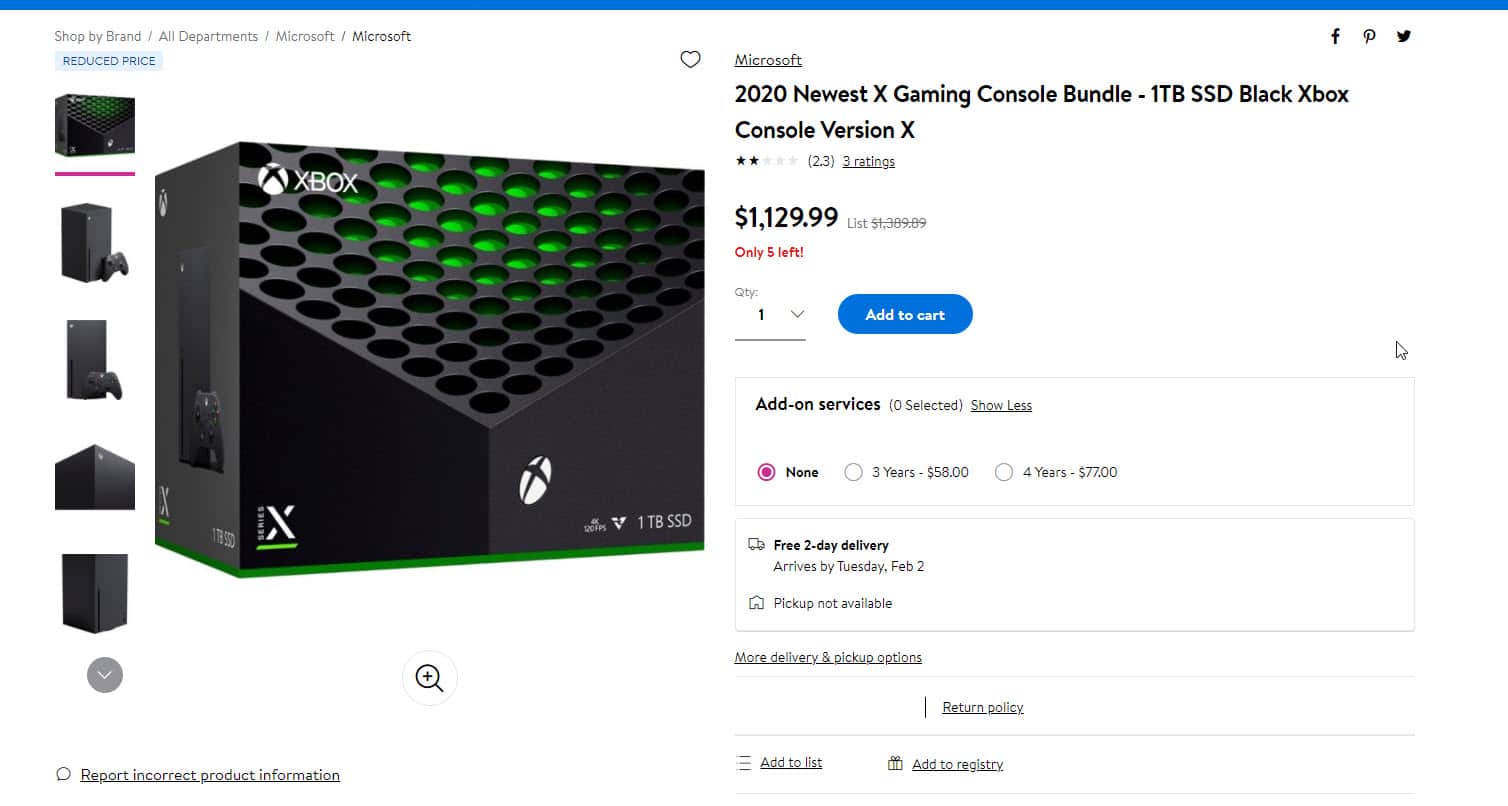
Task: Choose the 4 Years - $77.00 plan
Action: click(x=1004, y=472)
